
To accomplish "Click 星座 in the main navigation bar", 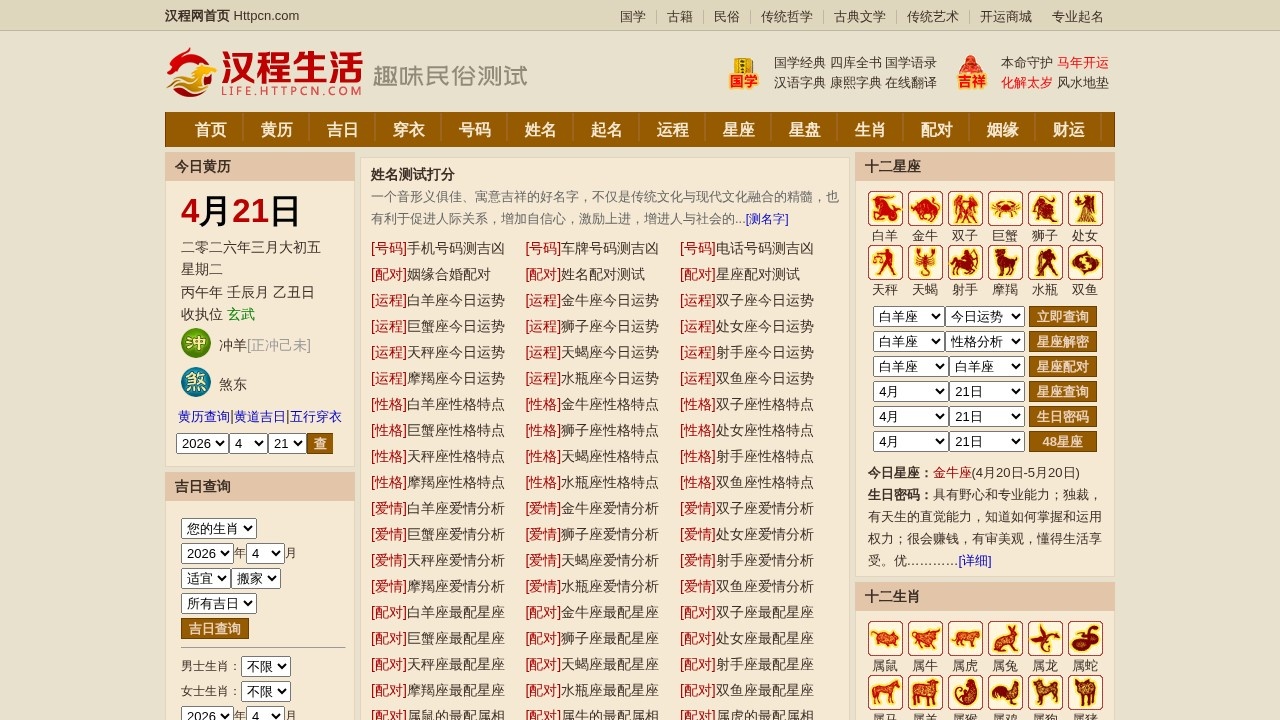I will click(738, 128).
